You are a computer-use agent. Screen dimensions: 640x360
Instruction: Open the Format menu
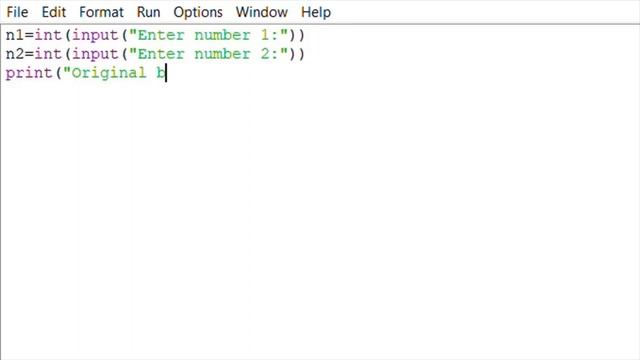pos(101,12)
